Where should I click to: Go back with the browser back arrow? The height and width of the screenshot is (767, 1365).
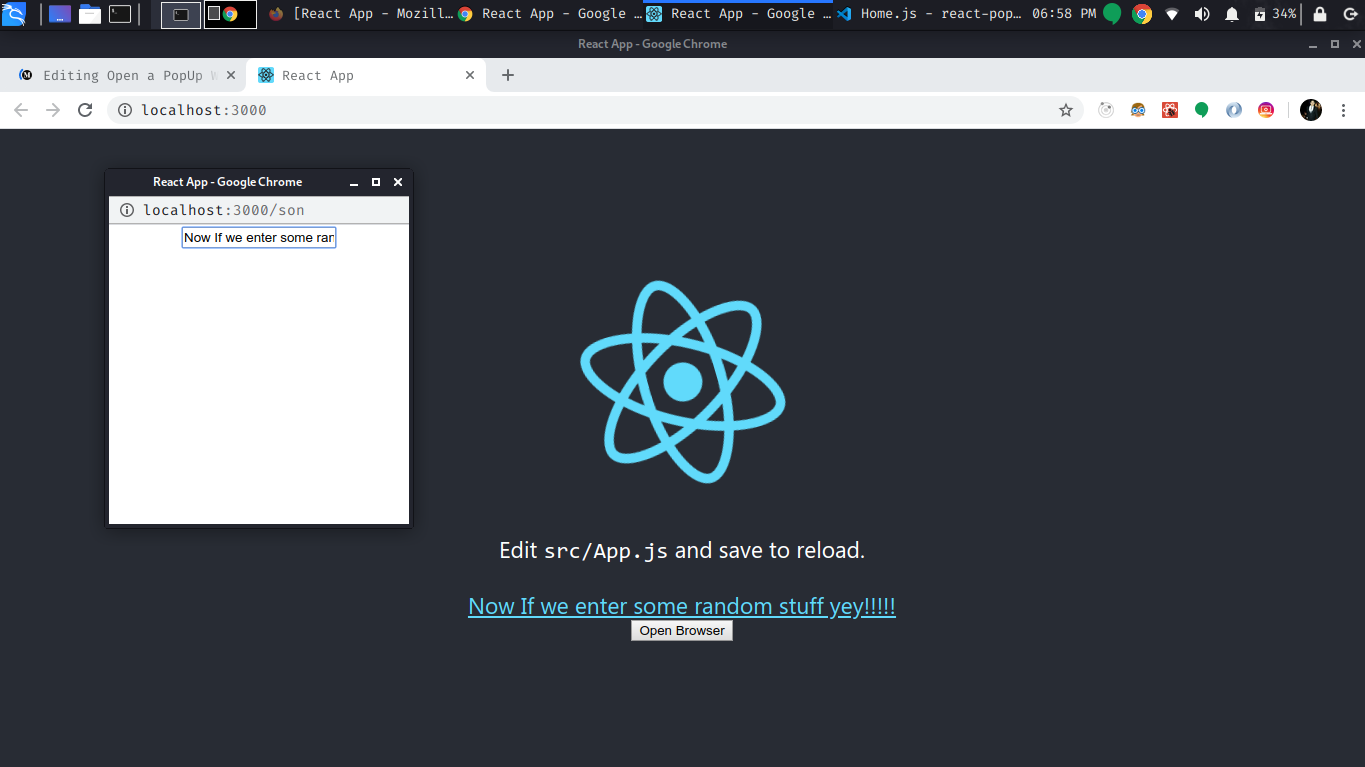coord(21,110)
